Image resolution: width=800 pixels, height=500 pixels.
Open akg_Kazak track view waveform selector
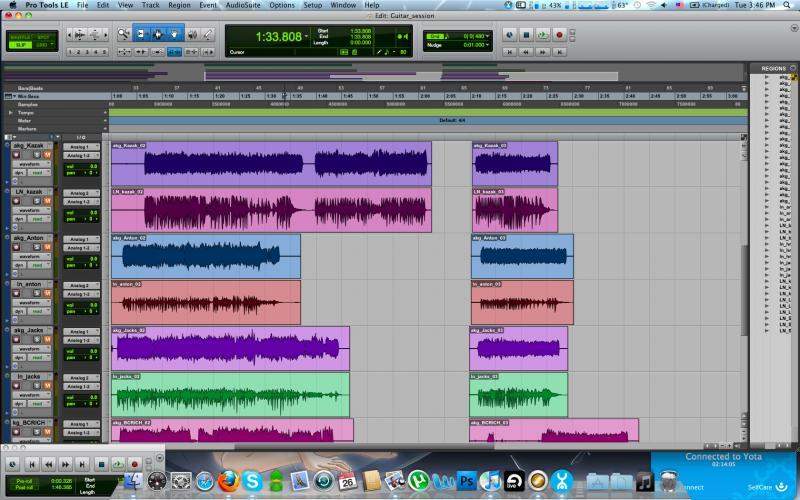pyautogui.click(x=29, y=165)
